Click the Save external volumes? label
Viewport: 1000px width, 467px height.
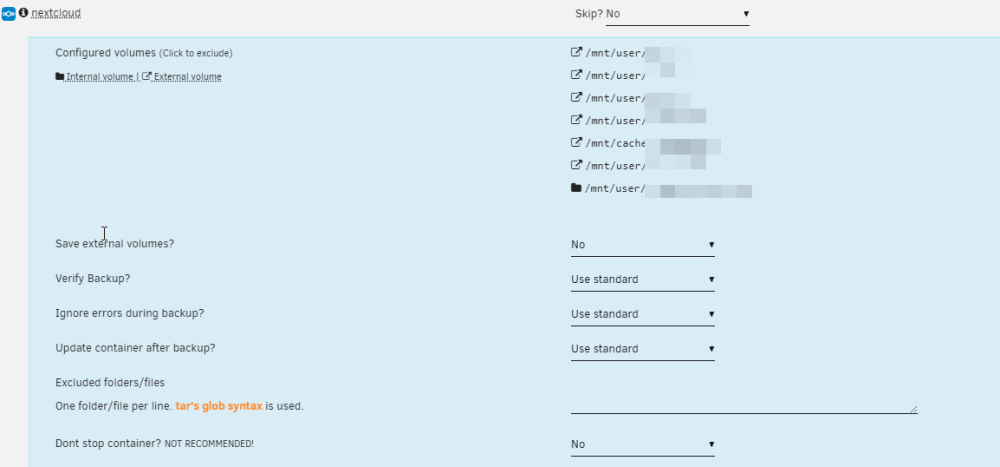tap(115, 244)
